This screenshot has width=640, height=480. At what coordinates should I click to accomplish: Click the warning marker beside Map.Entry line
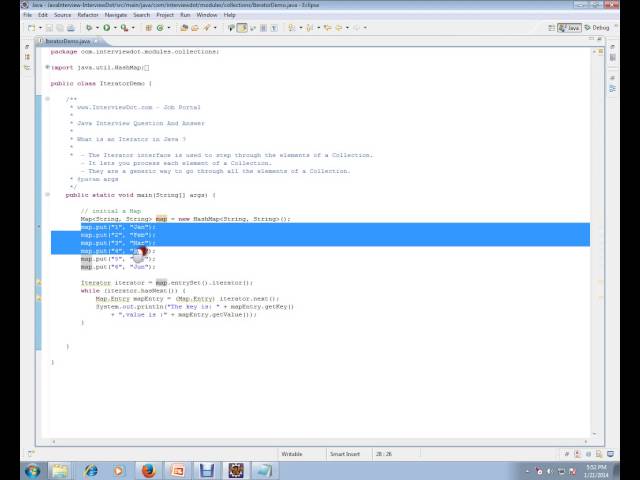(x=39, y=298)
